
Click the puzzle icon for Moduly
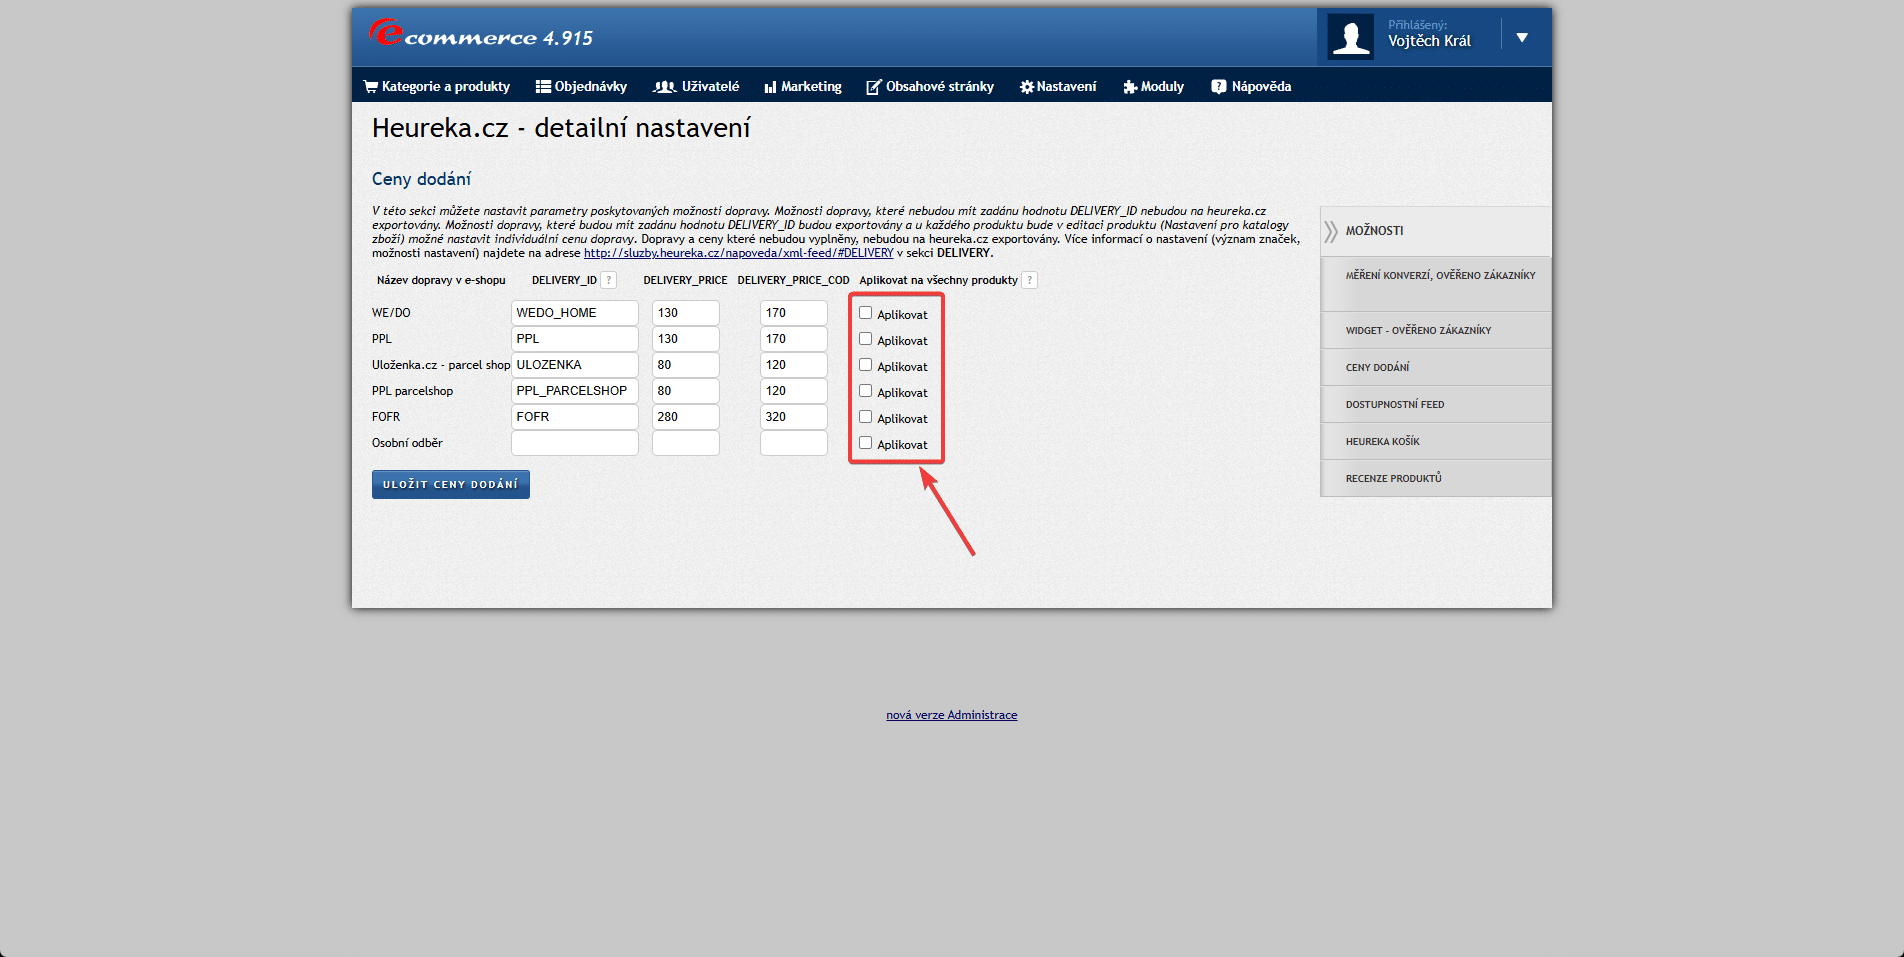pos(1130,87)
